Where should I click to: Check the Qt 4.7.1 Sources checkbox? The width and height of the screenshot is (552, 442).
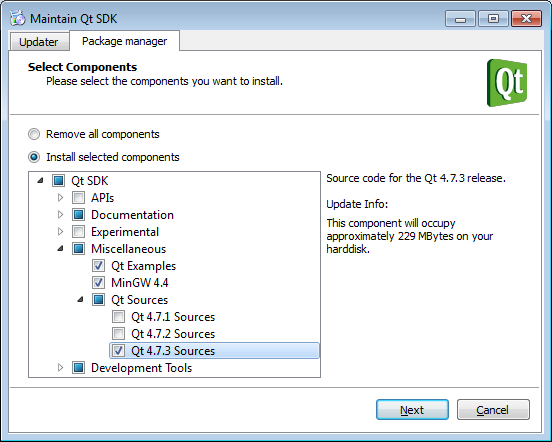coord(118,317)
